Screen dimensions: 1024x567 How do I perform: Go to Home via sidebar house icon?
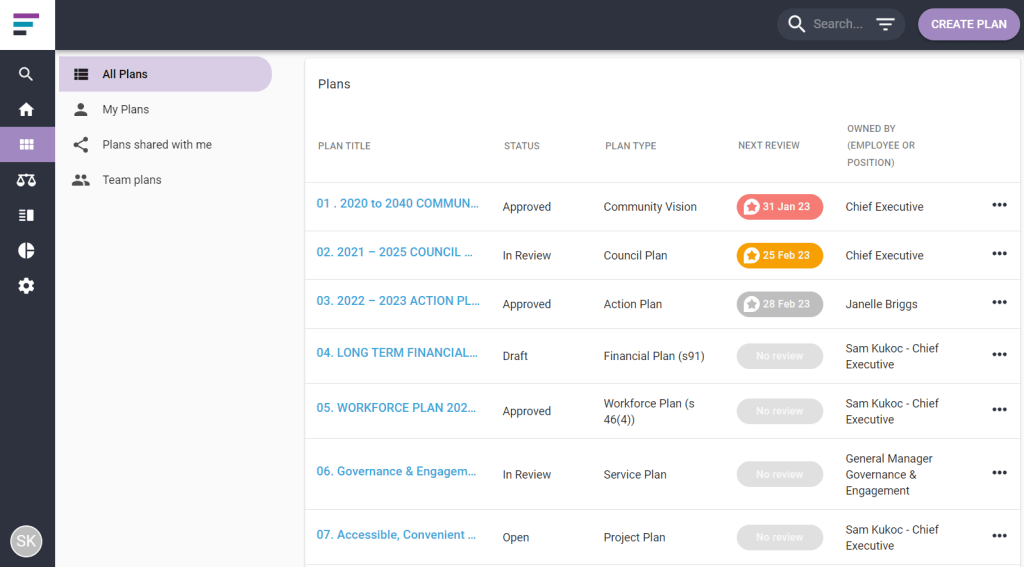pyautogui.click(x=26, y=109)
